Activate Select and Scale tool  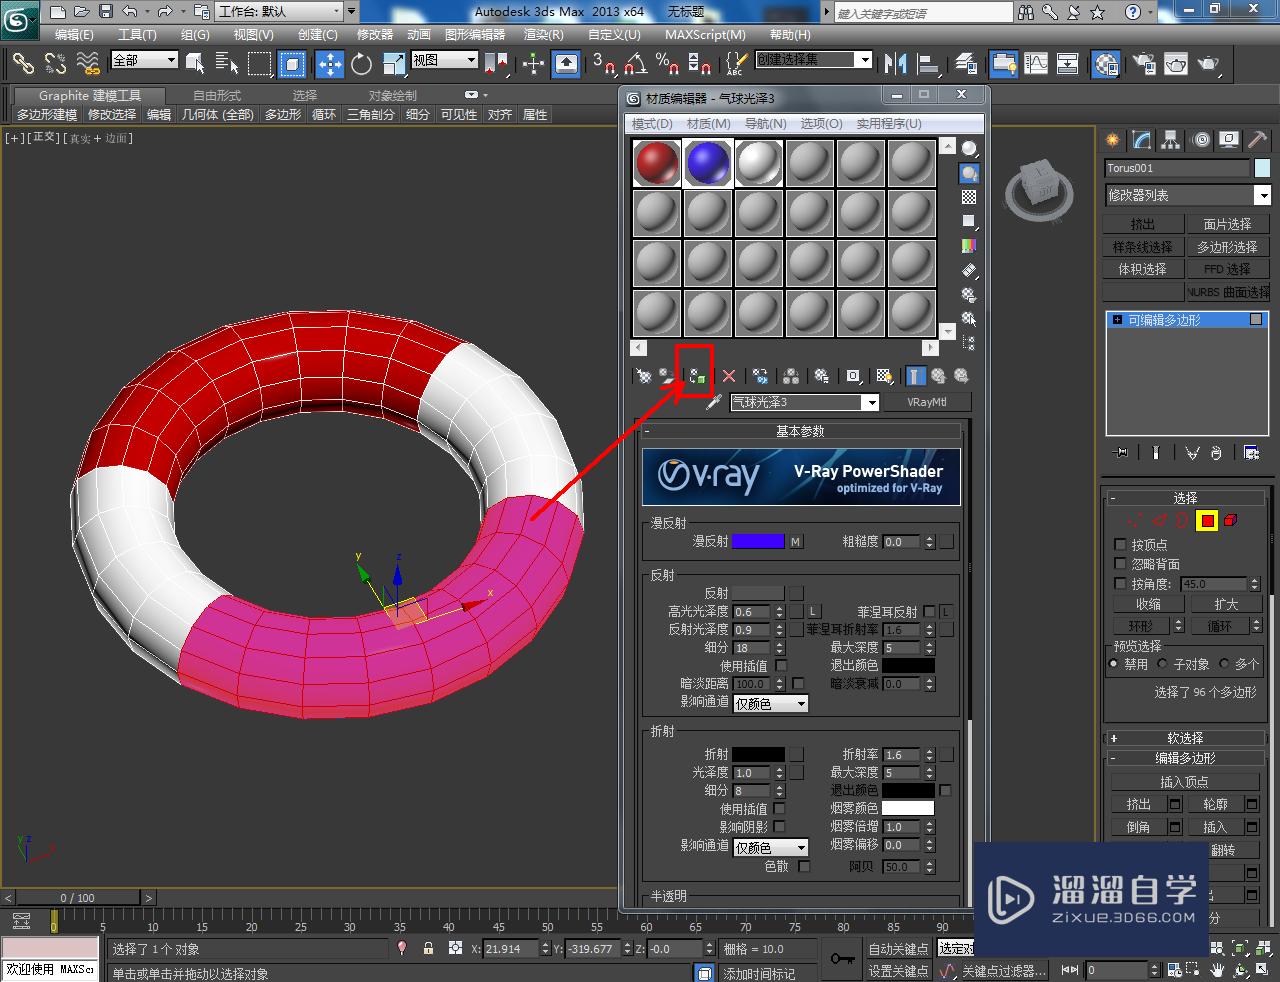(393, 64)
